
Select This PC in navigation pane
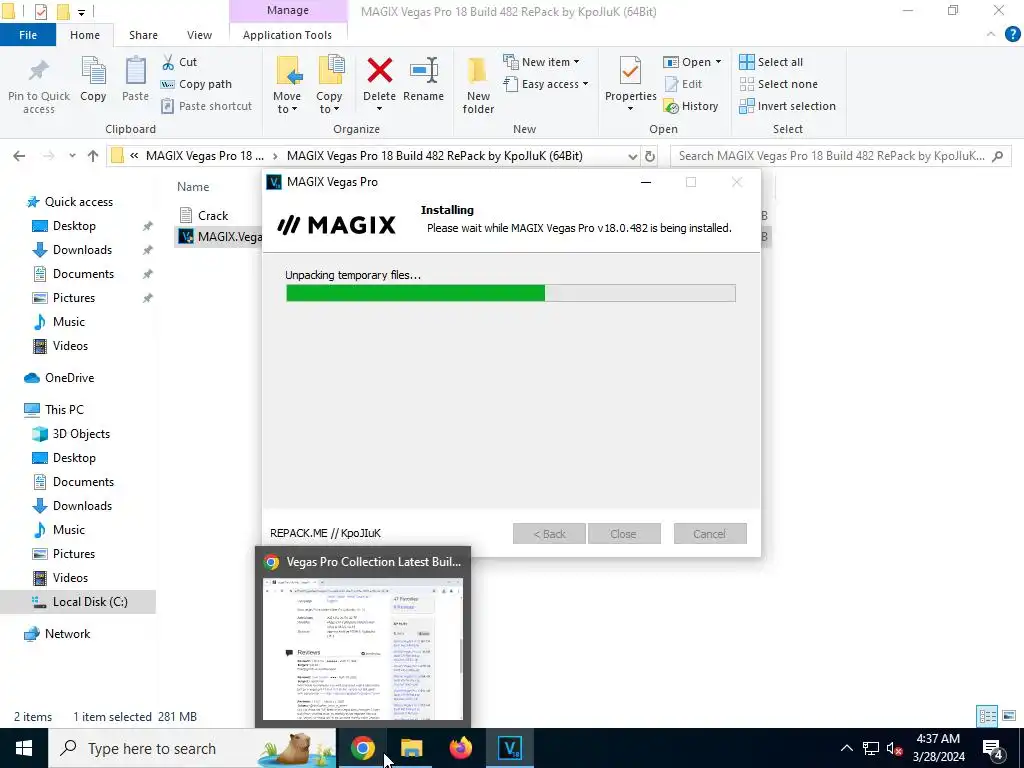[x=64, y=409]
